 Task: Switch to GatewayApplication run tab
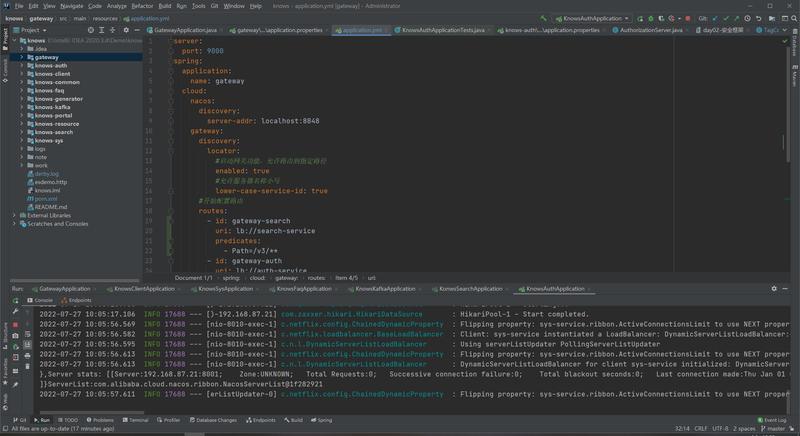[64, 289]
